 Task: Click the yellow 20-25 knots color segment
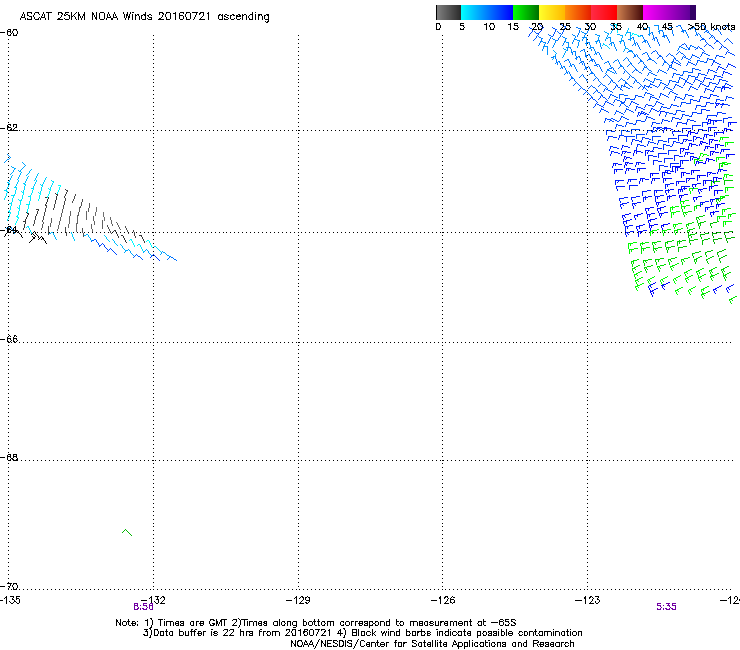(552, 12)
